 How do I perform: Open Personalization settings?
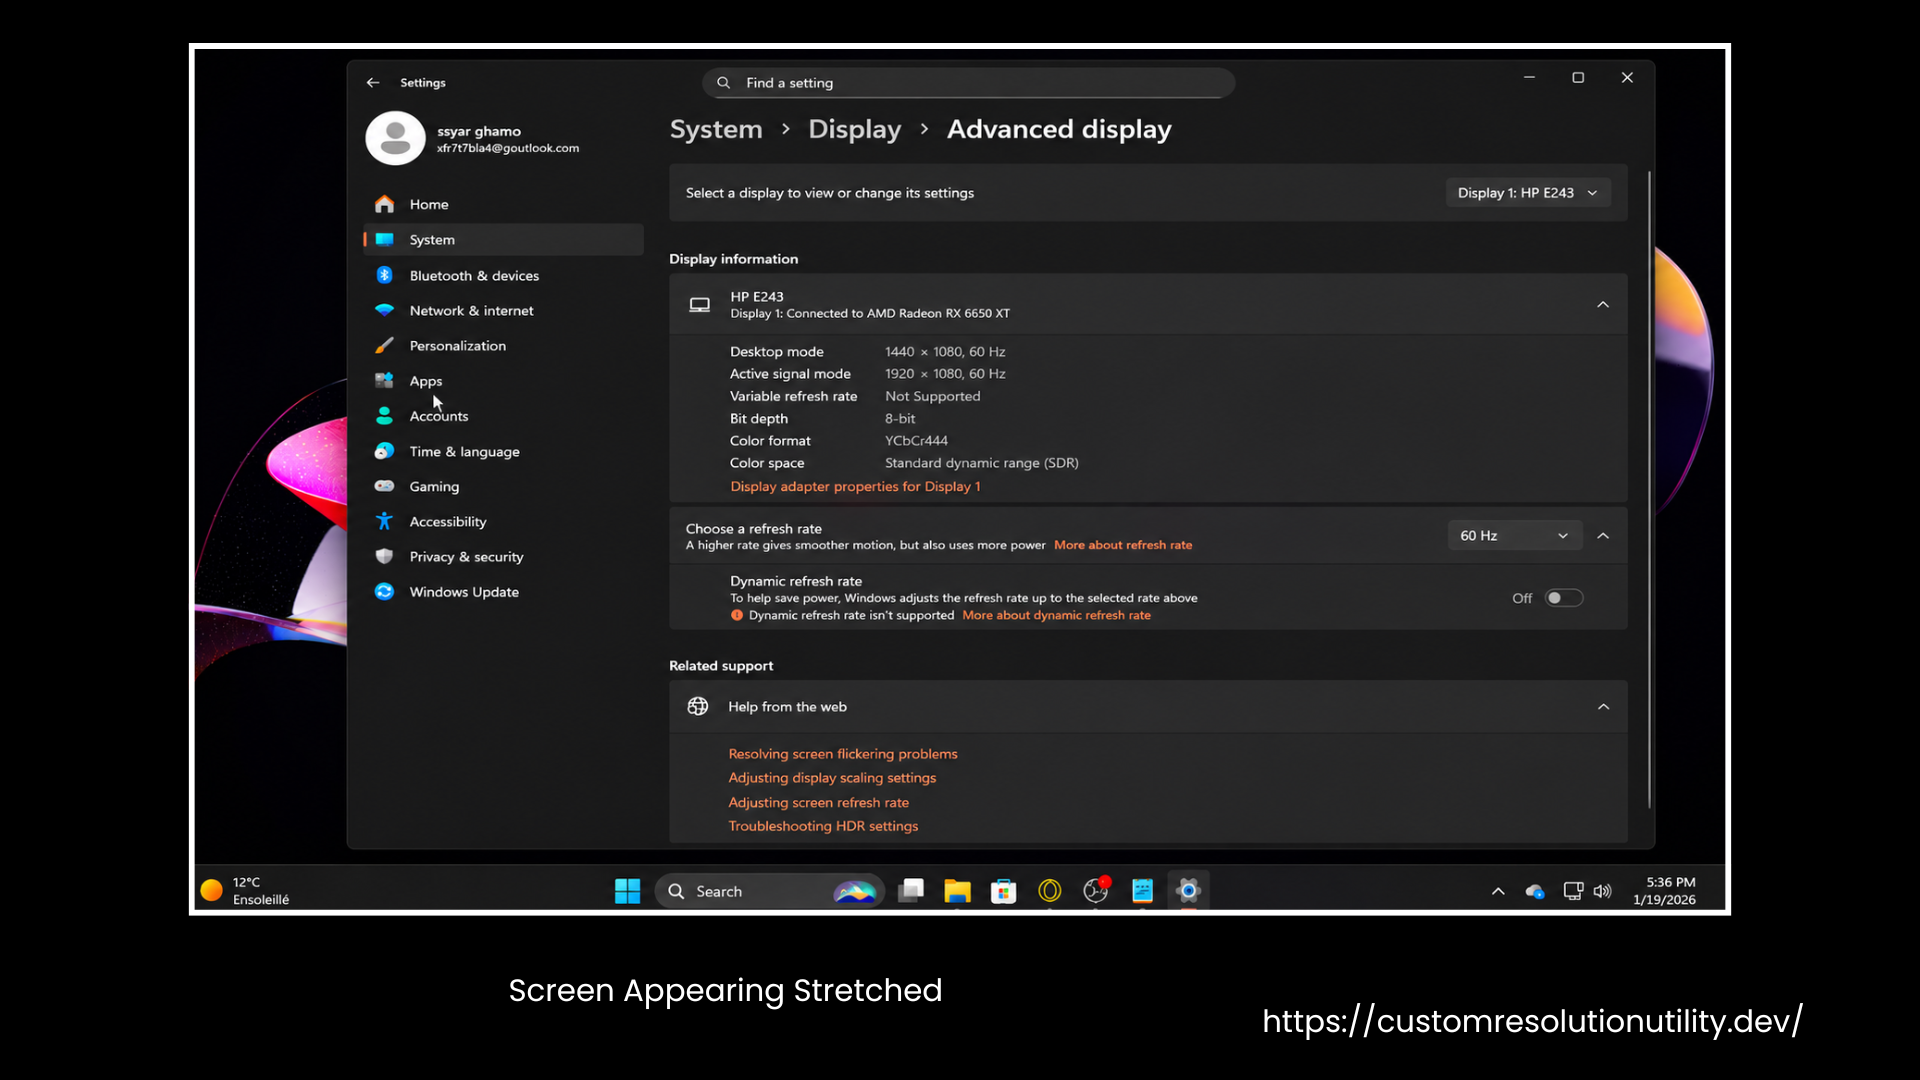click(x=503, y=346)
